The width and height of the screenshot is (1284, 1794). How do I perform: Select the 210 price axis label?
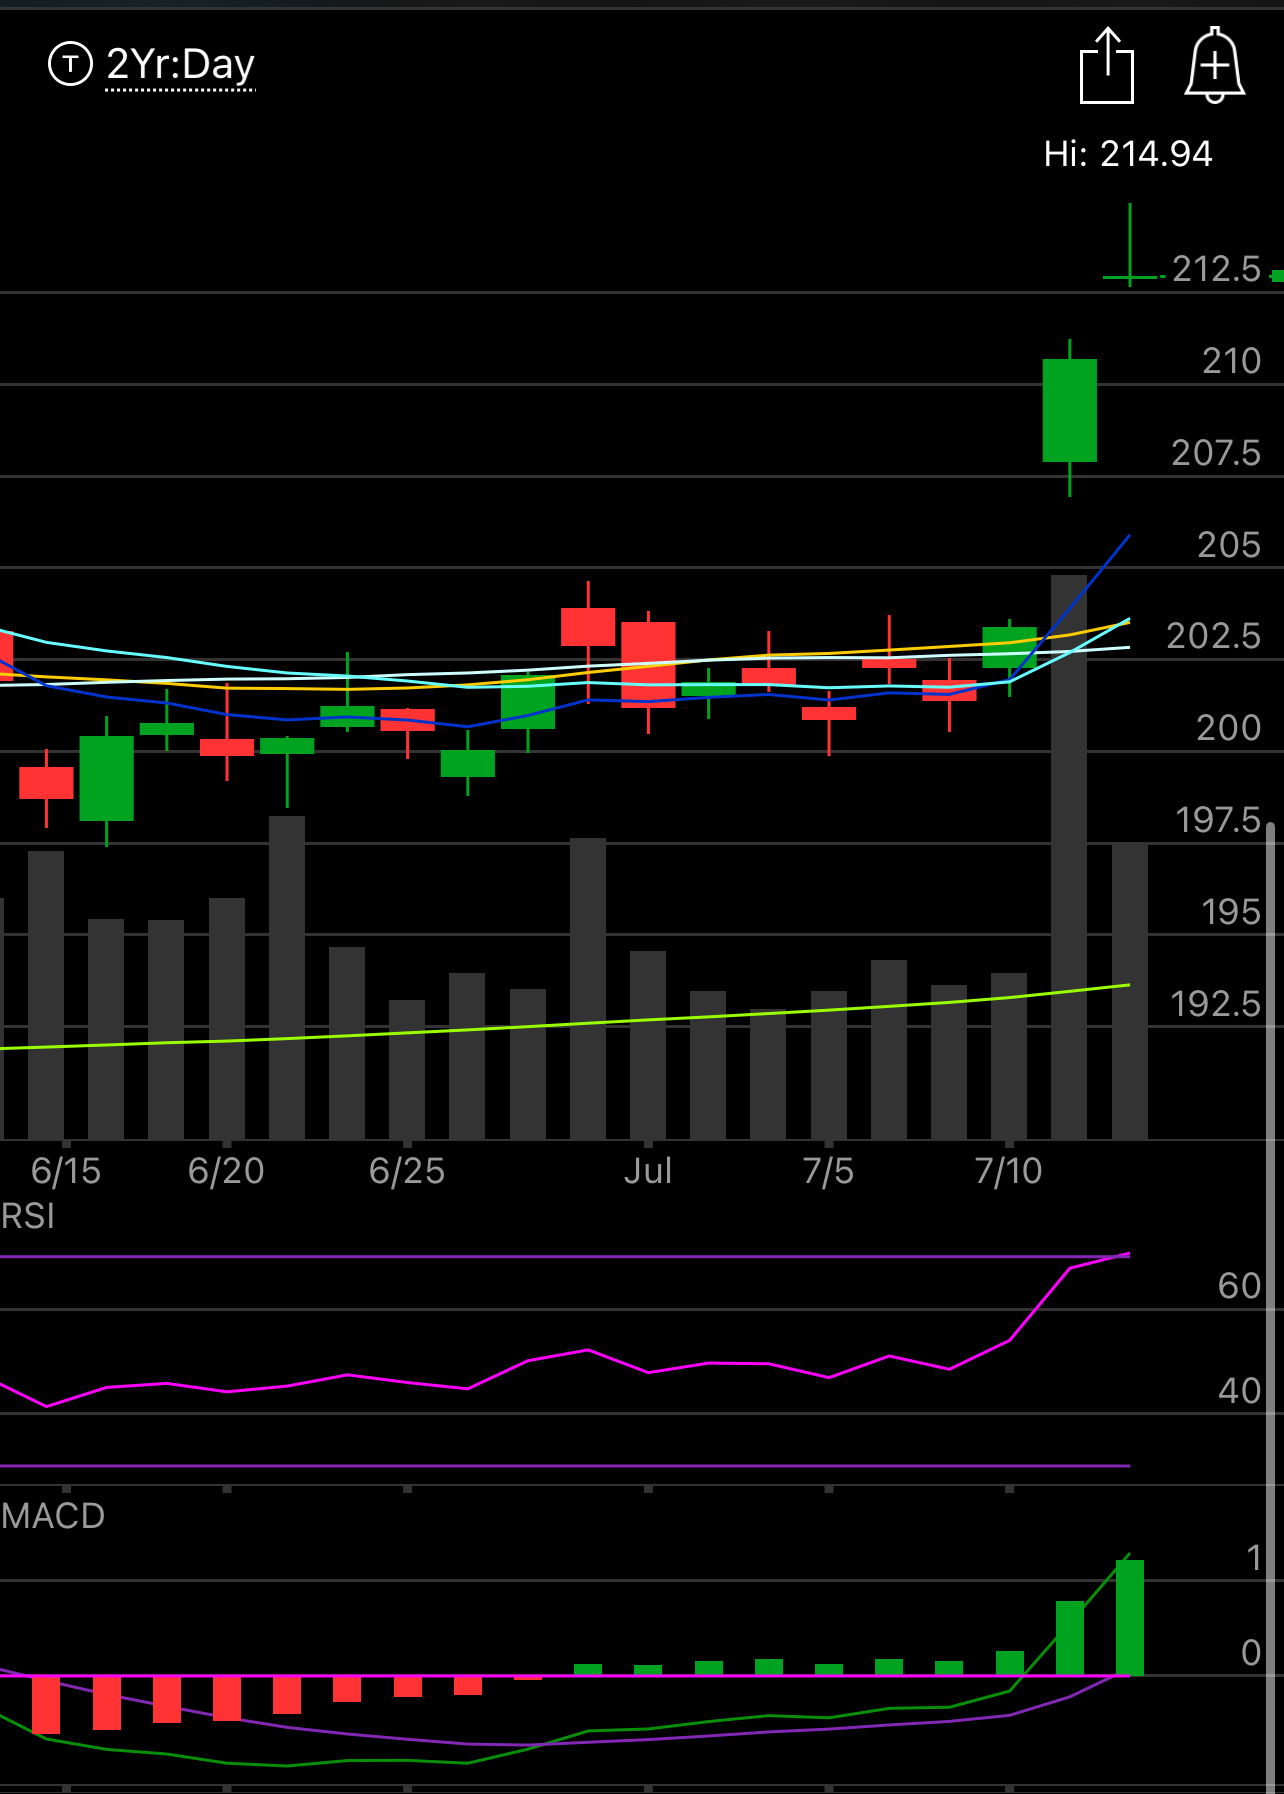(1231, 361)
